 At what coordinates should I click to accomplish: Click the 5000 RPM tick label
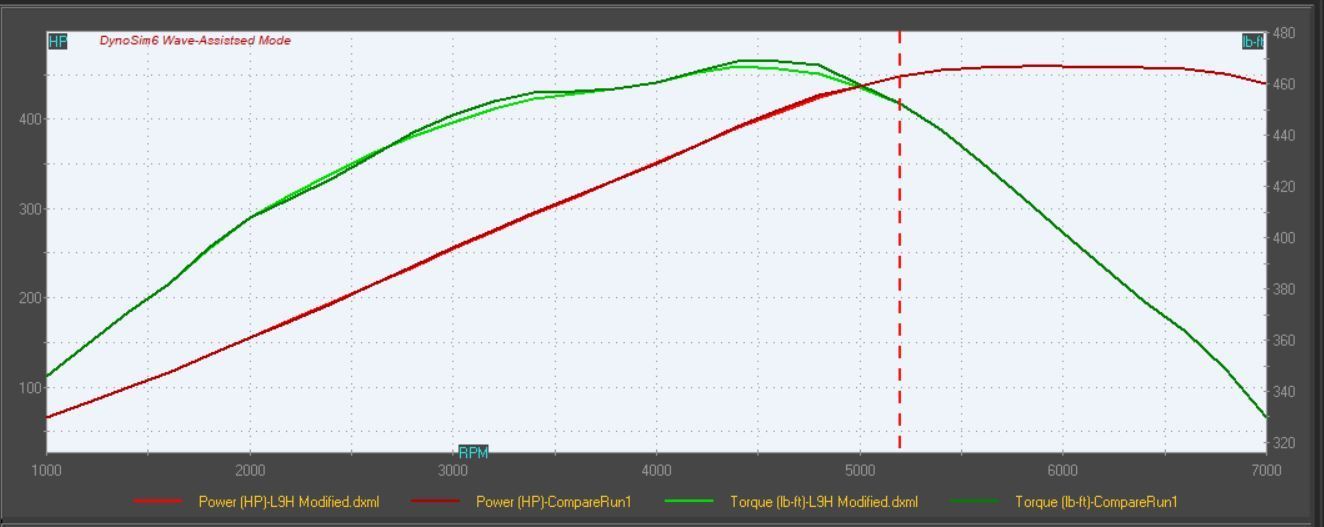(x=859, y=471)
